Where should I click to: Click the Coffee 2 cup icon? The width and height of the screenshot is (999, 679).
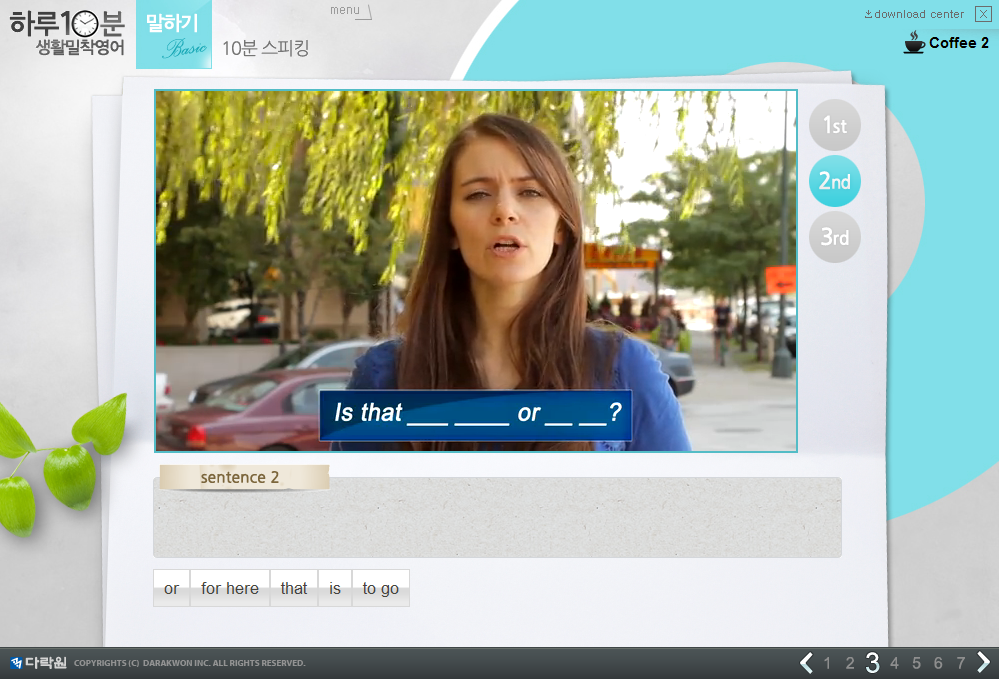[913, 42]
